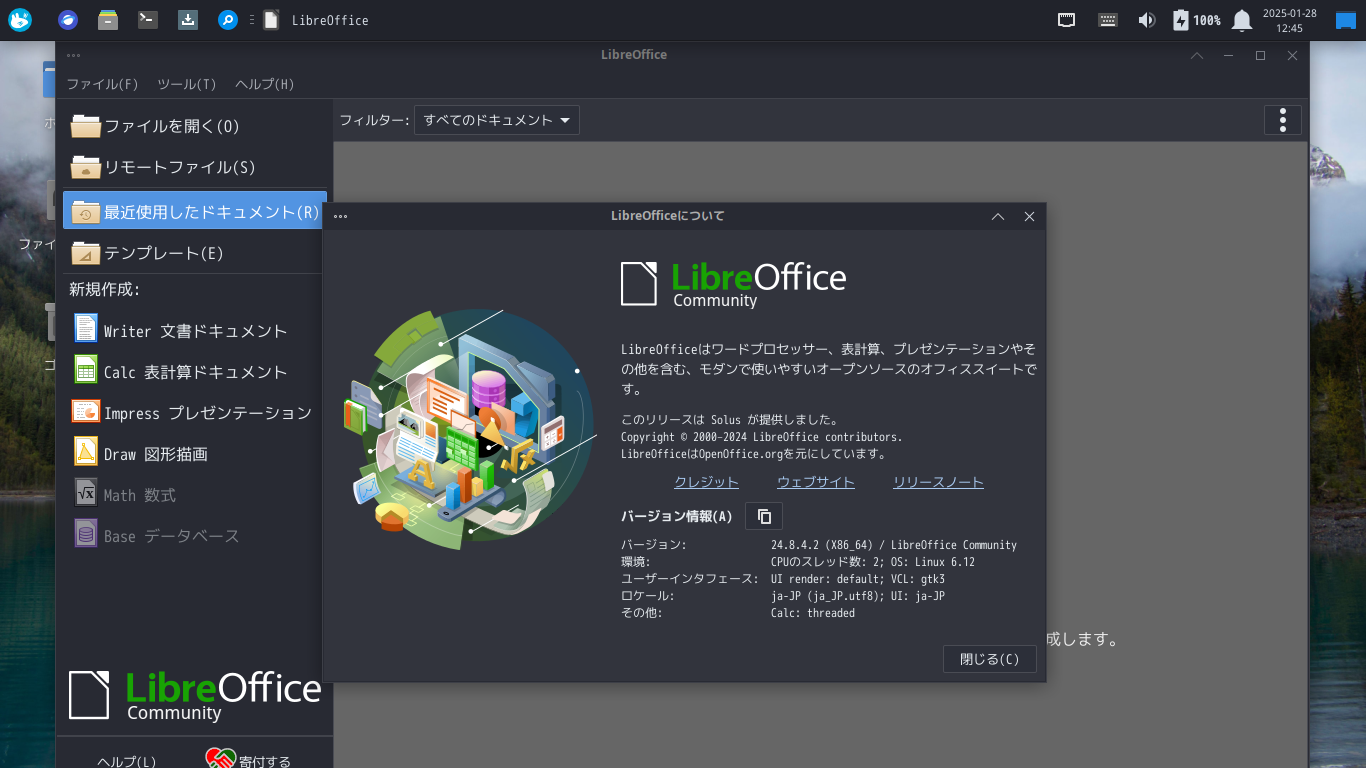This screenshot has height=768, width=1366.
Task: Click the recent documents folder icon
Action: (x=86, y=211)
